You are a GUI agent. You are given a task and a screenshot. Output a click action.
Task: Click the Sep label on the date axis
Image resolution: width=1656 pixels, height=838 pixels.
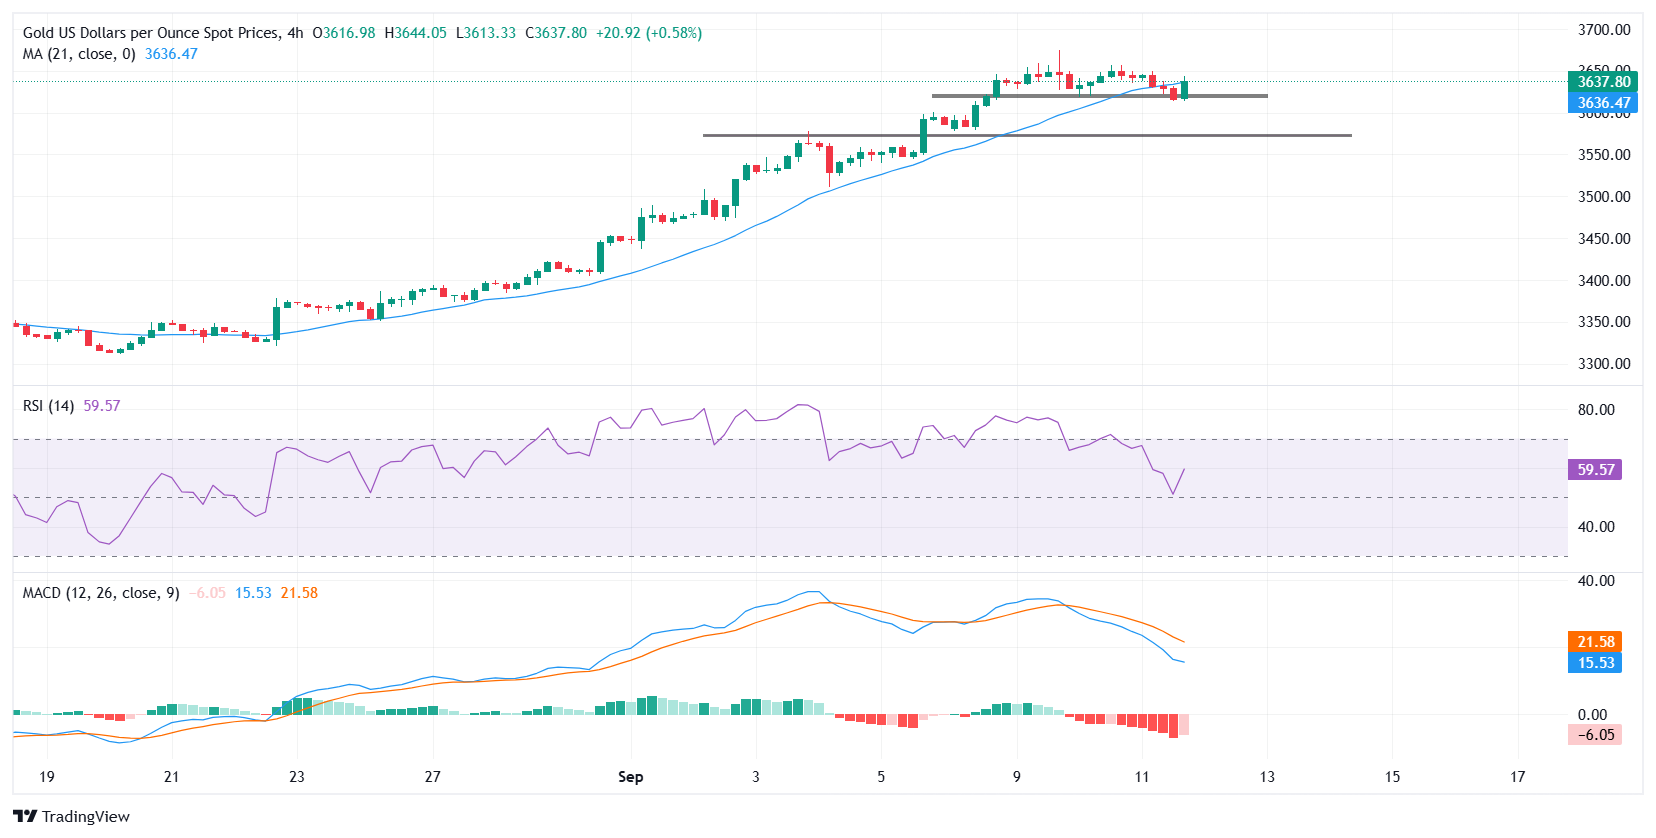click(x=630, y=777)
